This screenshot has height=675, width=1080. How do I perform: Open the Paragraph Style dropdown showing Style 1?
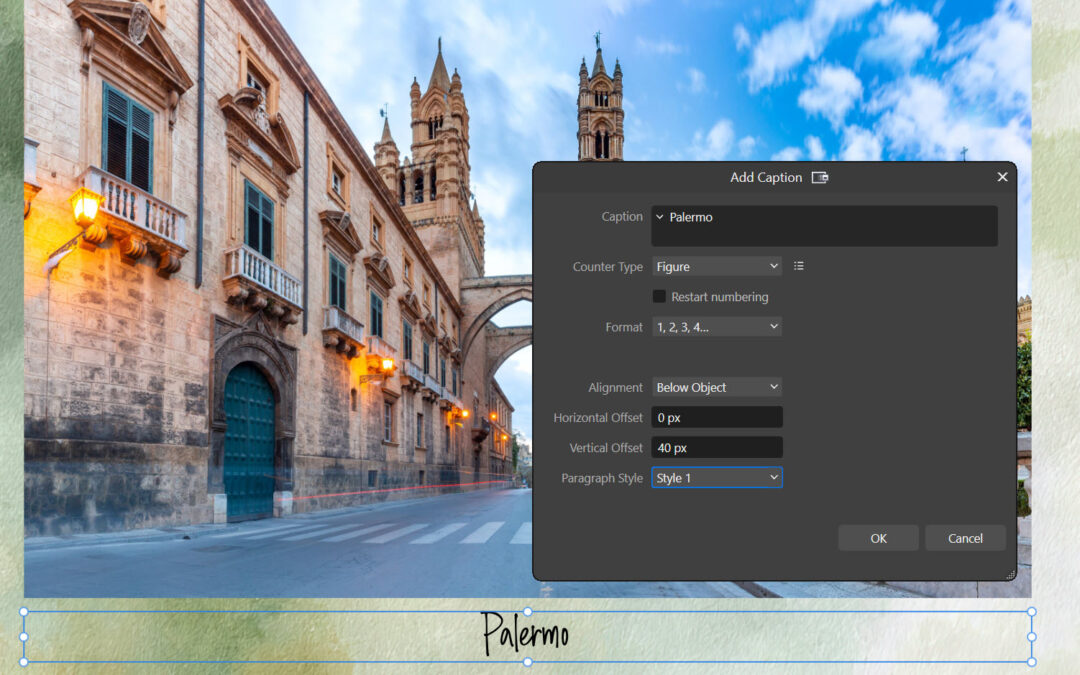pos(717,477)
